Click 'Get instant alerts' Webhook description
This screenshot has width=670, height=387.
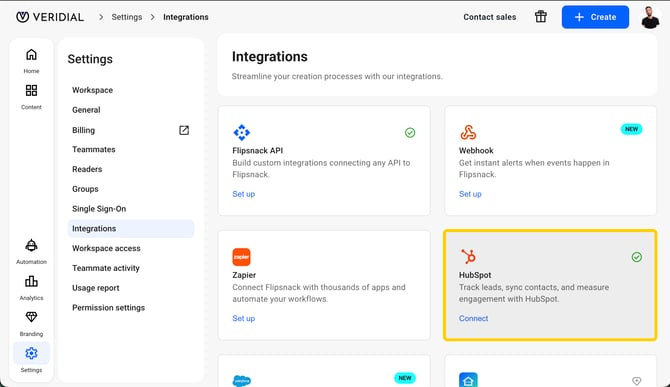[534, 169]
